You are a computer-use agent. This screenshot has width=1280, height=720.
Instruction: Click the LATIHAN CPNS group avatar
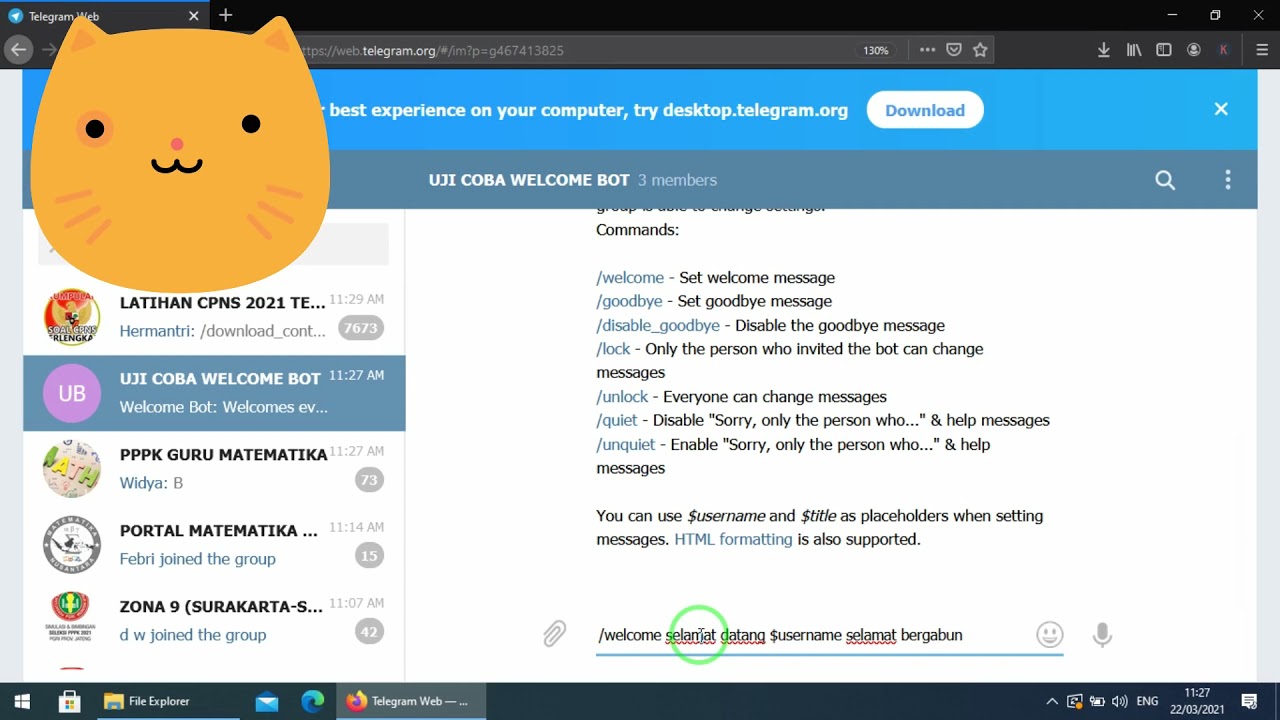pyautogui.click(x=72, y=316)
